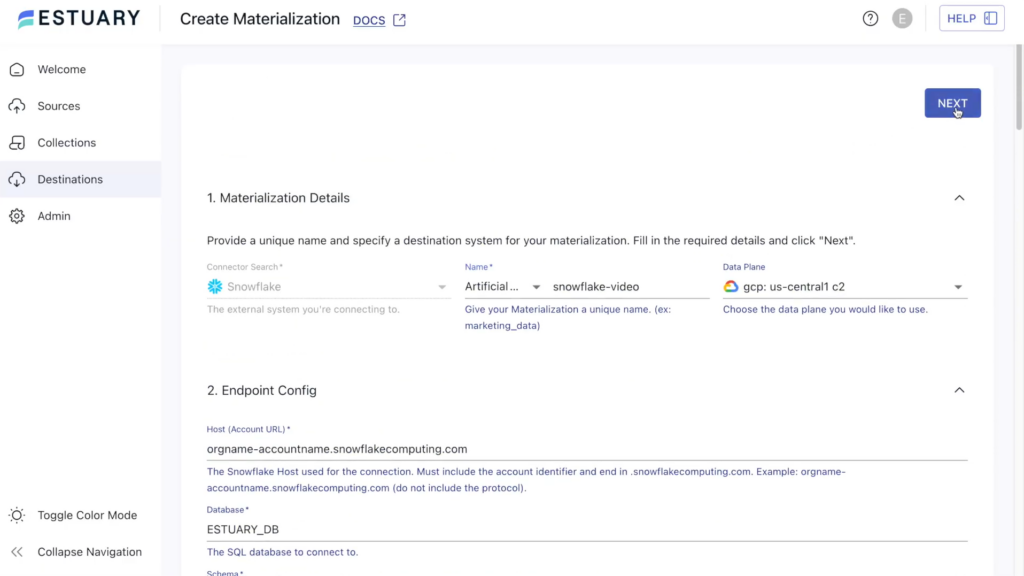Click the NEXT button
The image size is (1024, 576).
[952, 103]
